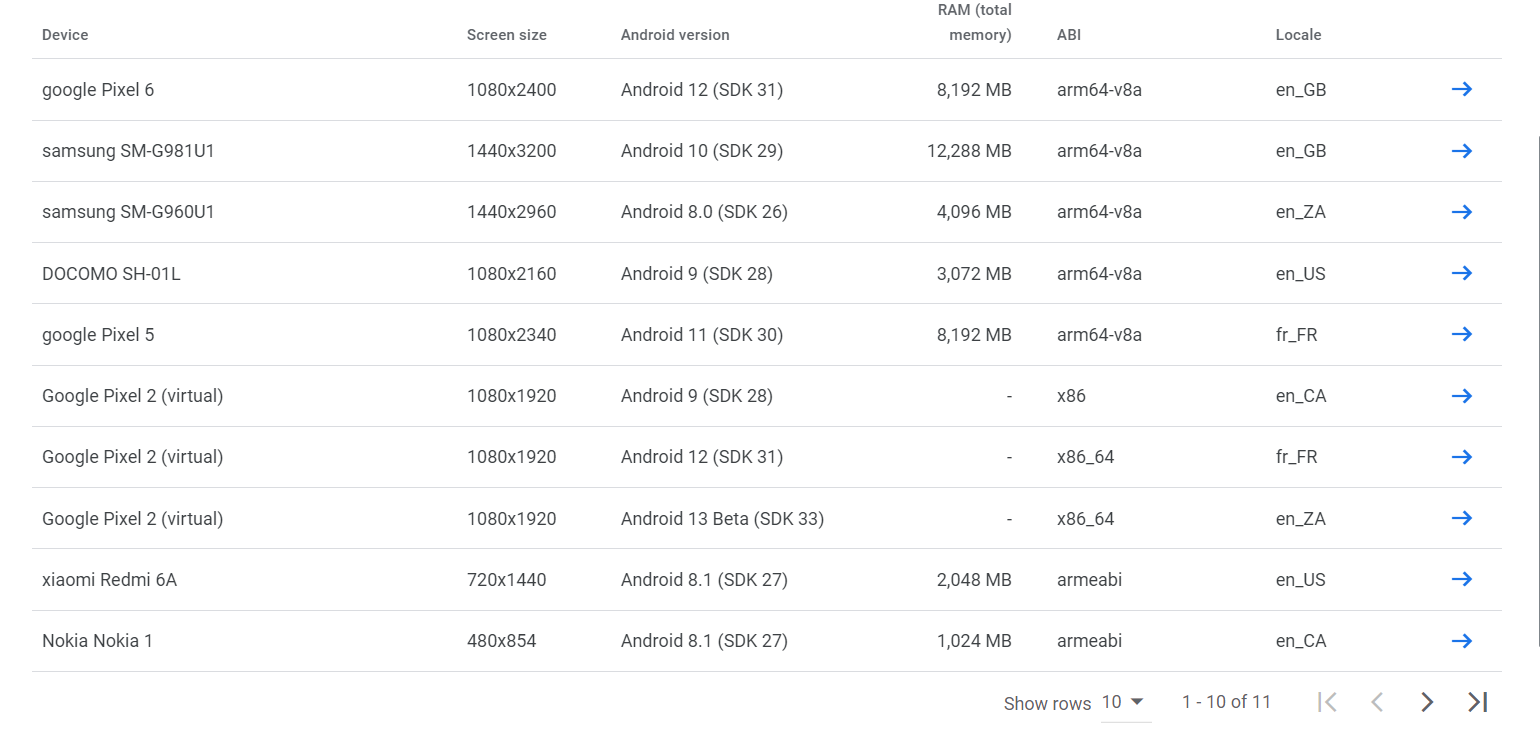Expand the rows-per-page selector arrow

pyautogui.click(x=1136, y=703)
